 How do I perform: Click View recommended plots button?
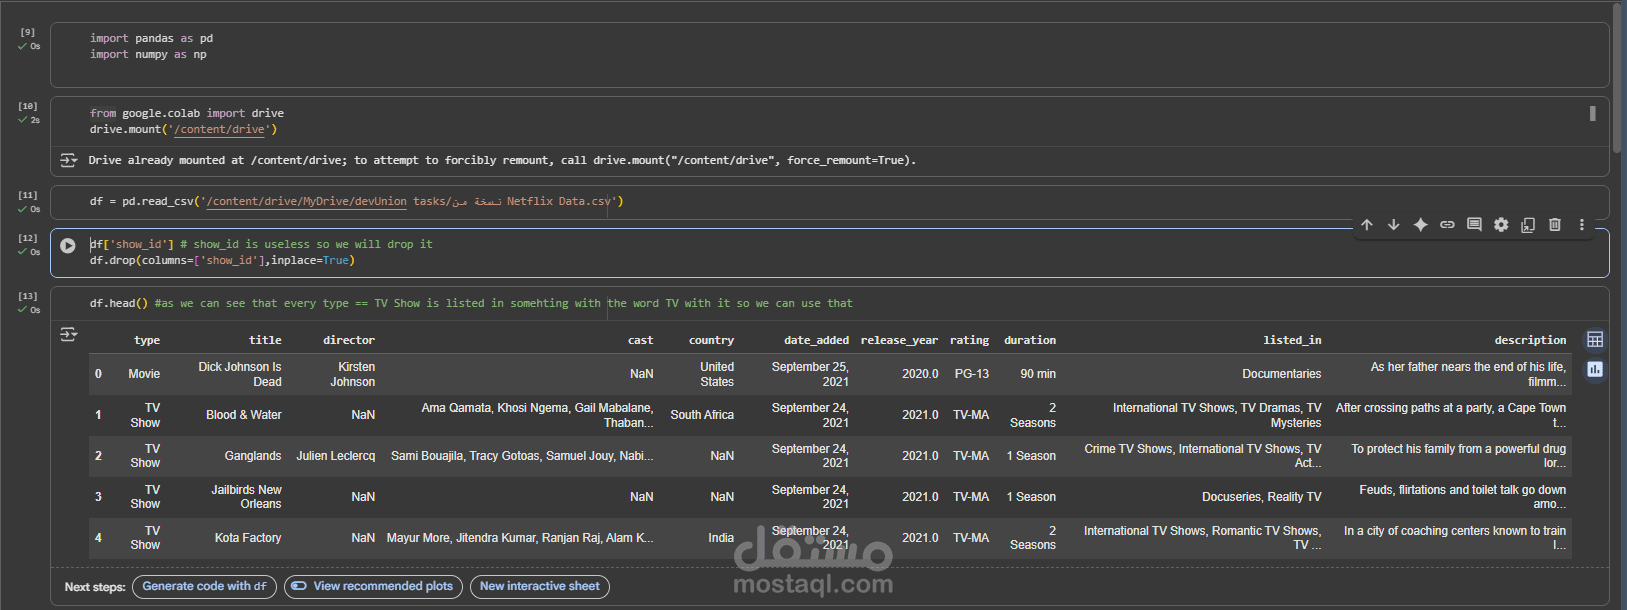374,587
